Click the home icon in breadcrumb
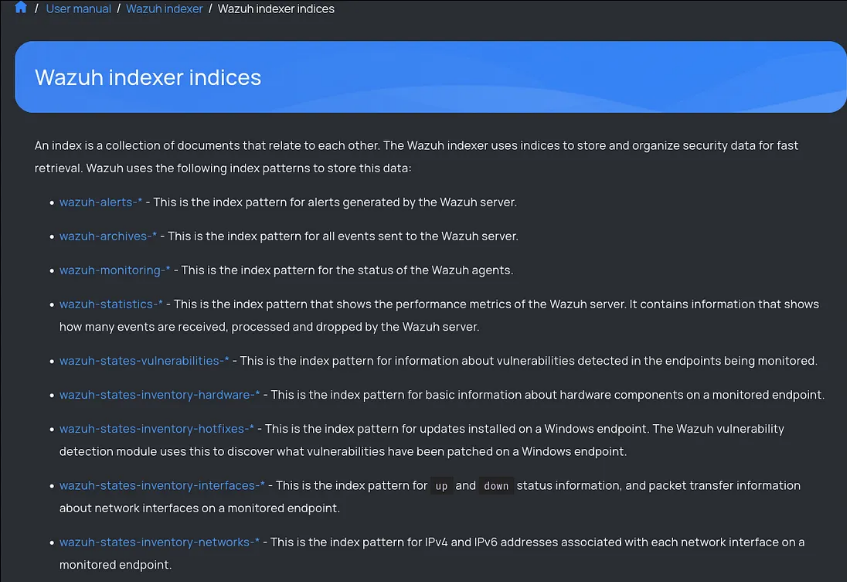 [21, 8]
